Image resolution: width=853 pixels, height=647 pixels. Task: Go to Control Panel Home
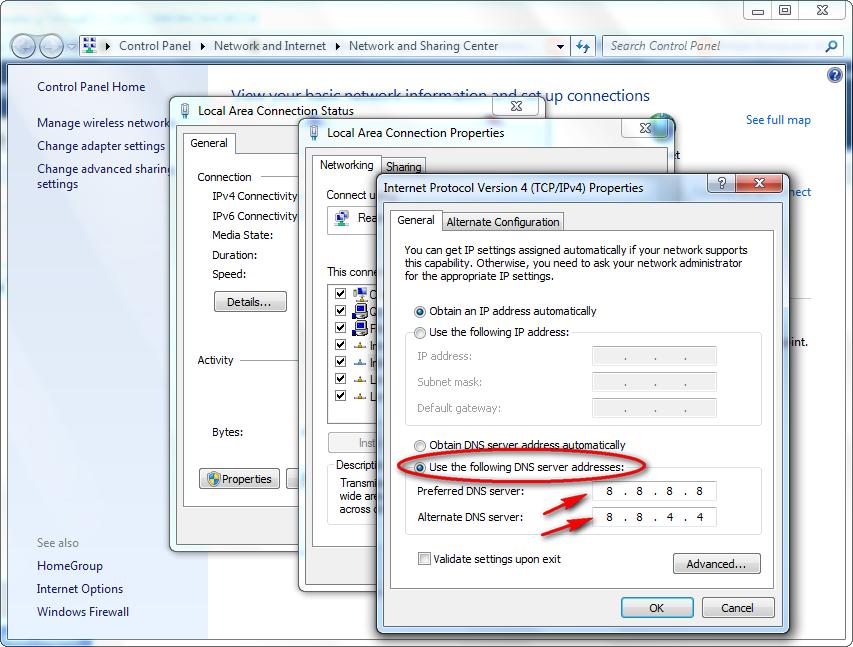pyautogui.click(x=91, y=87)
